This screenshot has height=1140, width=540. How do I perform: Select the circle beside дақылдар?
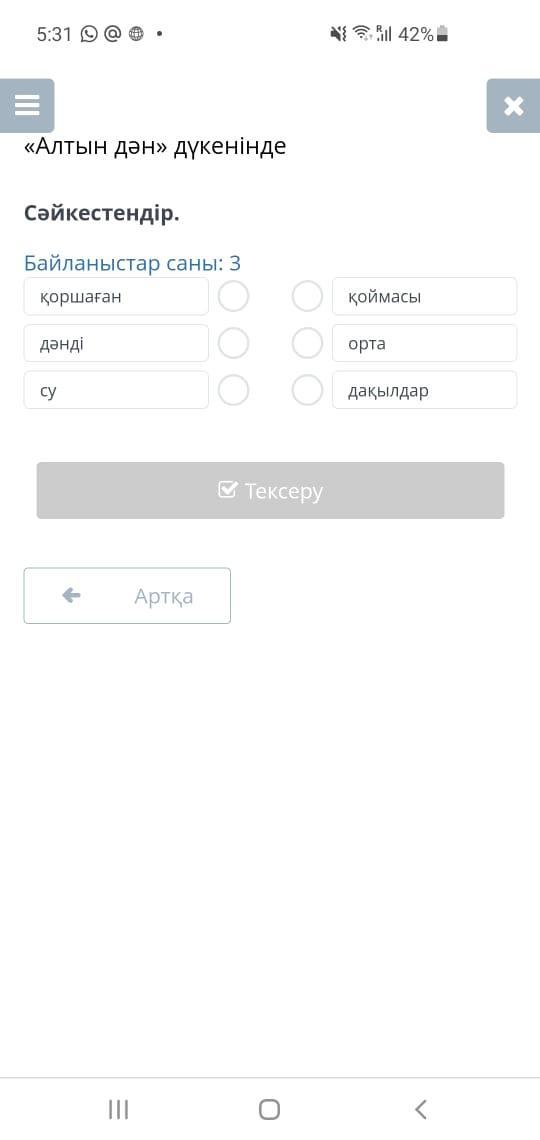[307, 390]
